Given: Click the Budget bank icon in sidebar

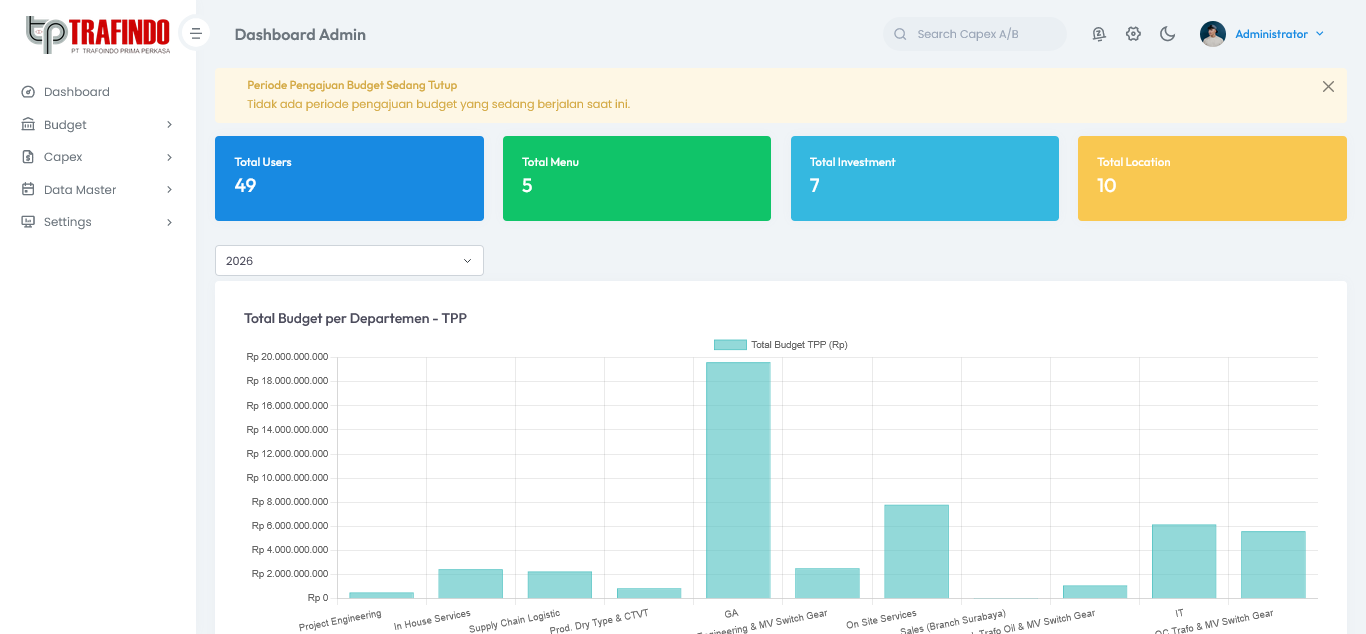Looking at the screenshot, I should tap(28, 125).
